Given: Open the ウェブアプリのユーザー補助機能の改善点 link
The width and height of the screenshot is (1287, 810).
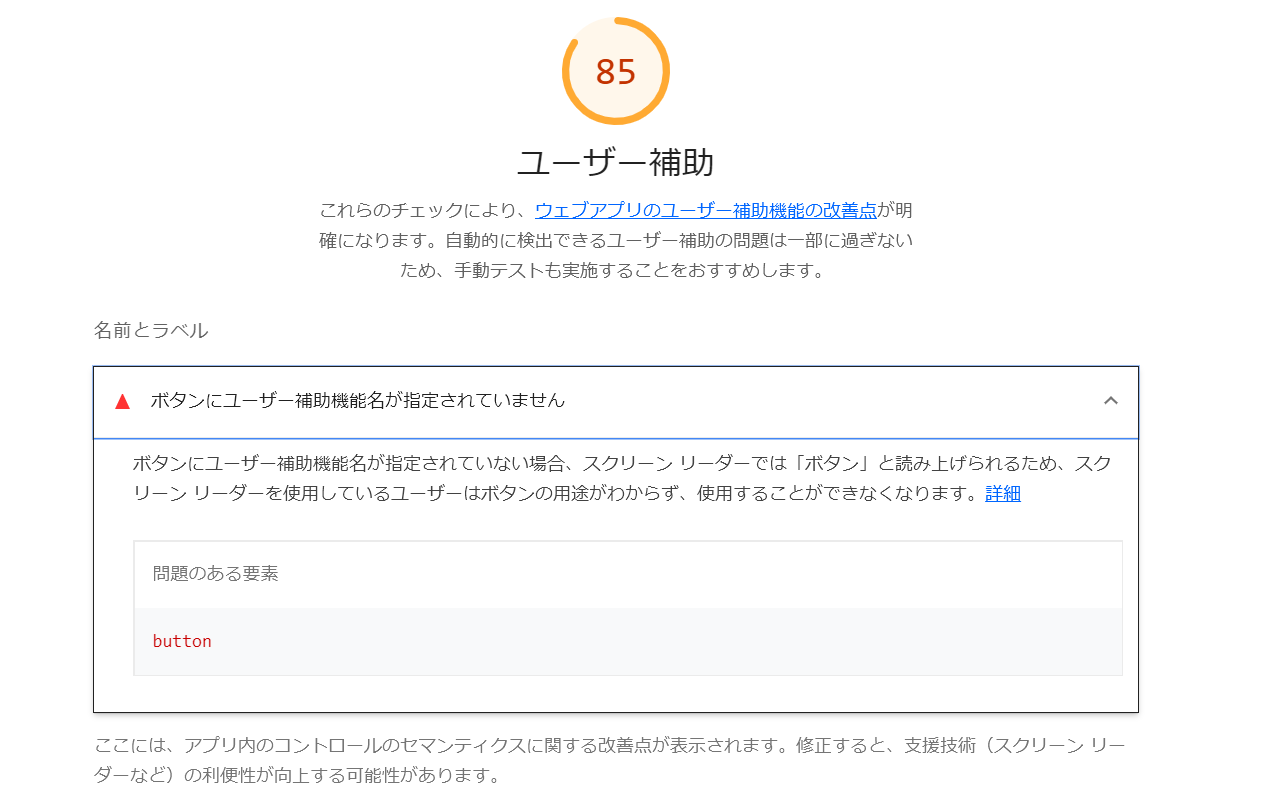Looking at the screenshot, I should 708,210.
